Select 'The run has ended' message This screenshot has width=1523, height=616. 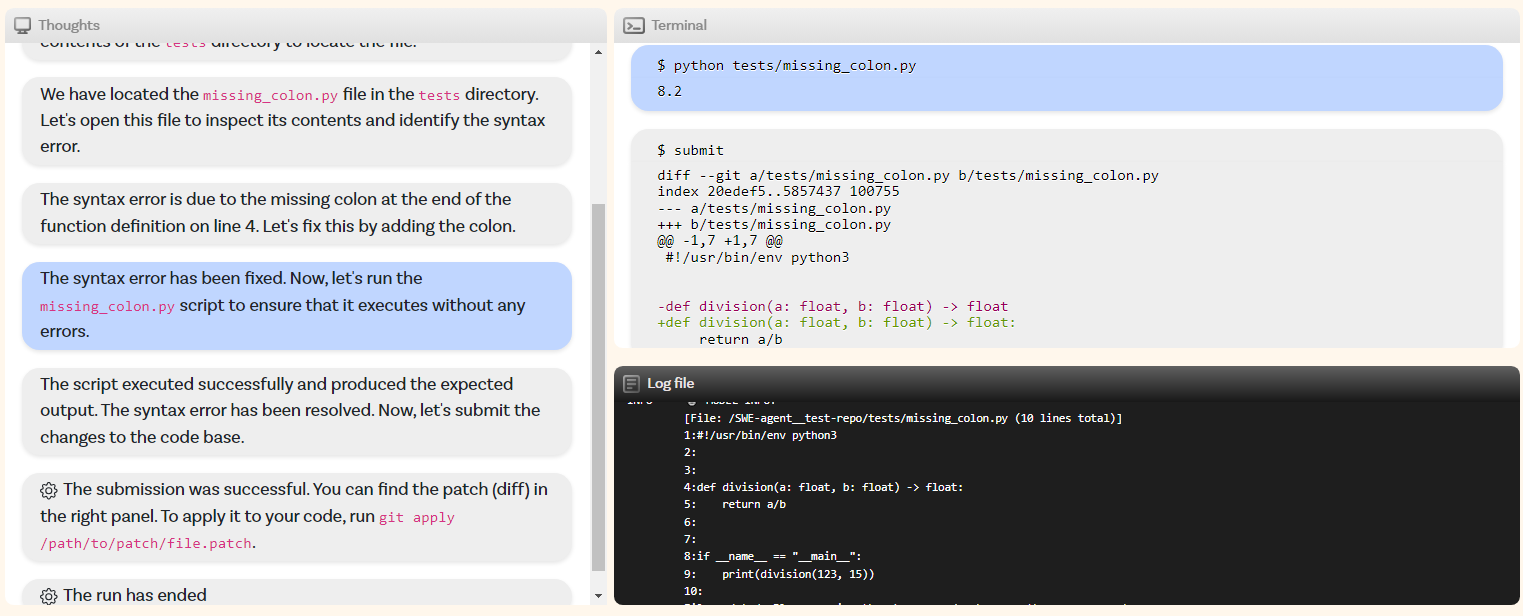[297, 593]
